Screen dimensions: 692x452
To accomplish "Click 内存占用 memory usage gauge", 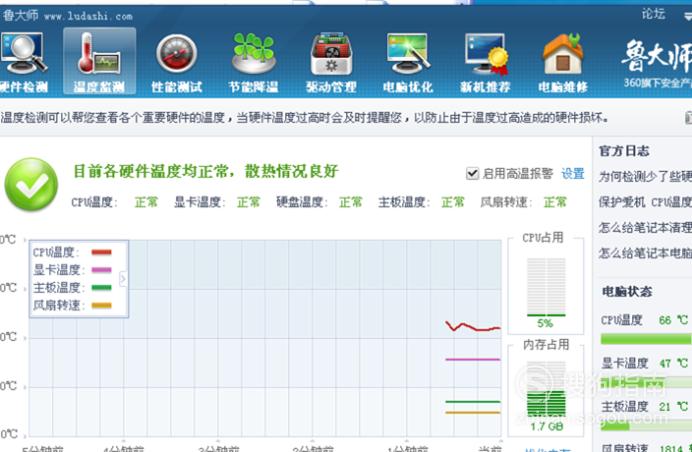I will tap(546, 390).
